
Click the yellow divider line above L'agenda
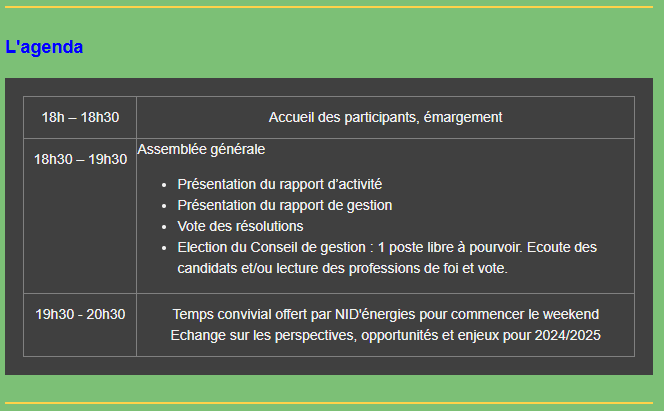(x=329, y=7)
